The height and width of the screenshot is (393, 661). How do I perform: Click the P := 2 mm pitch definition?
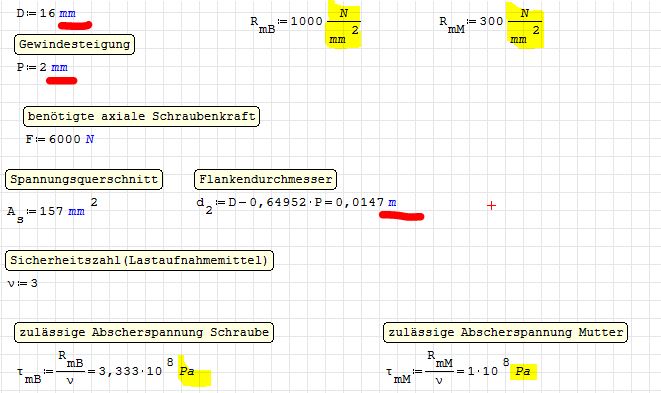coord(42,67)
